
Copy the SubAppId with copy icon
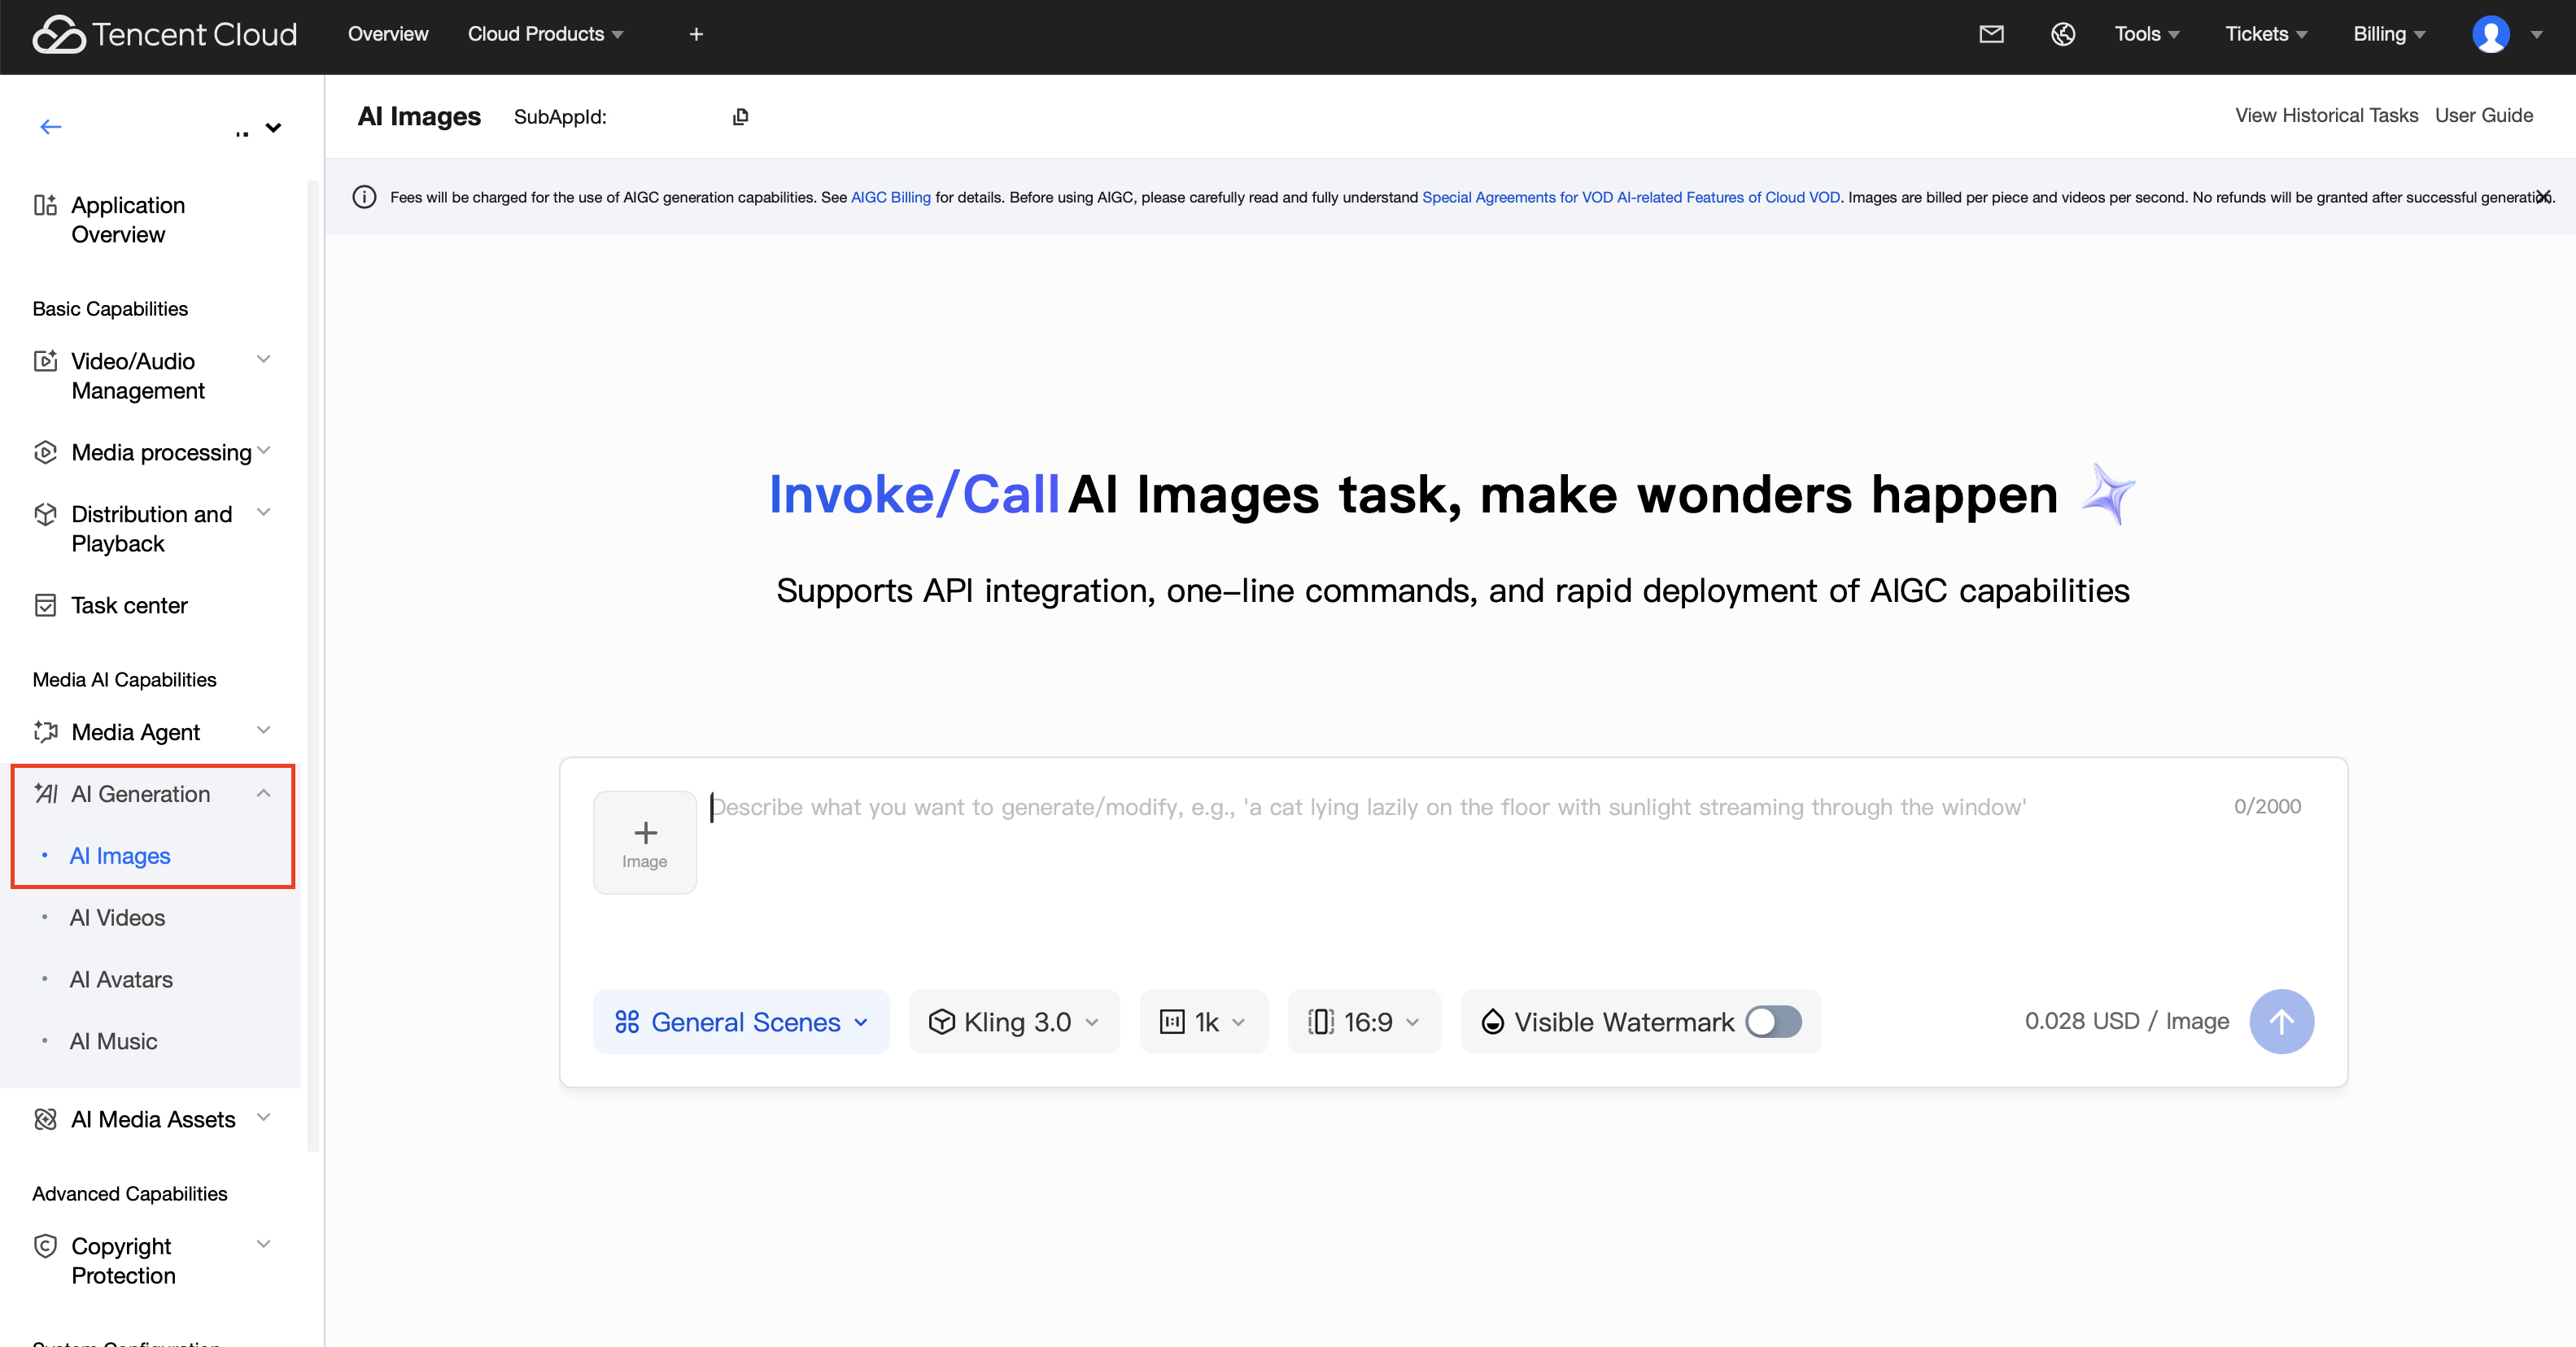(740, 117)
